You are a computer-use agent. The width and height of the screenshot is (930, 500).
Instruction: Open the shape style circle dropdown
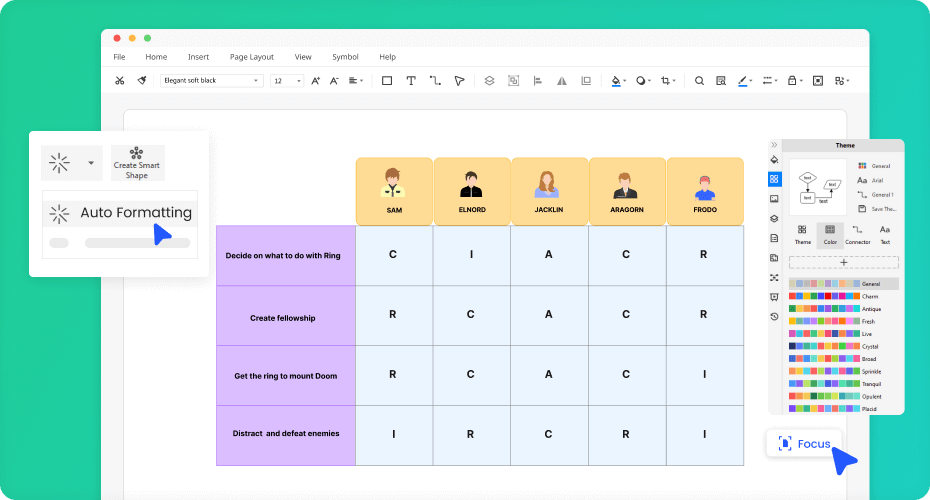(643, 81)
